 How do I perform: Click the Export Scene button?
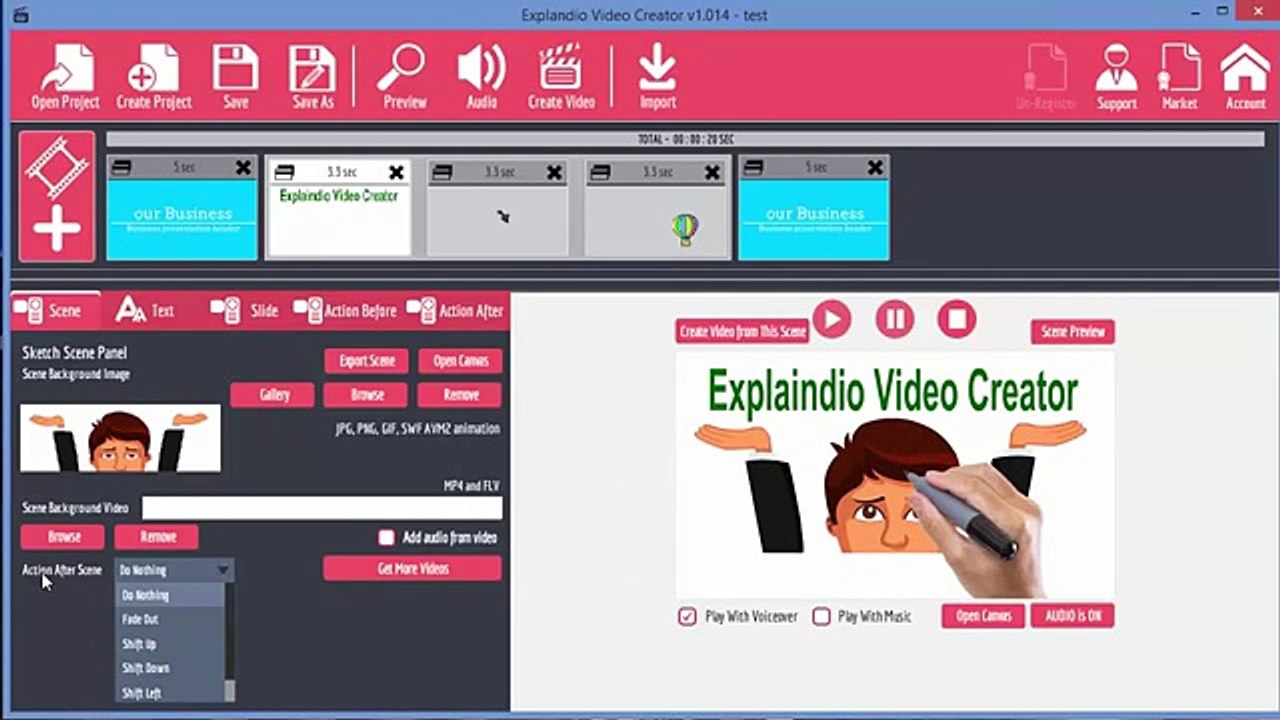(367, 361)
